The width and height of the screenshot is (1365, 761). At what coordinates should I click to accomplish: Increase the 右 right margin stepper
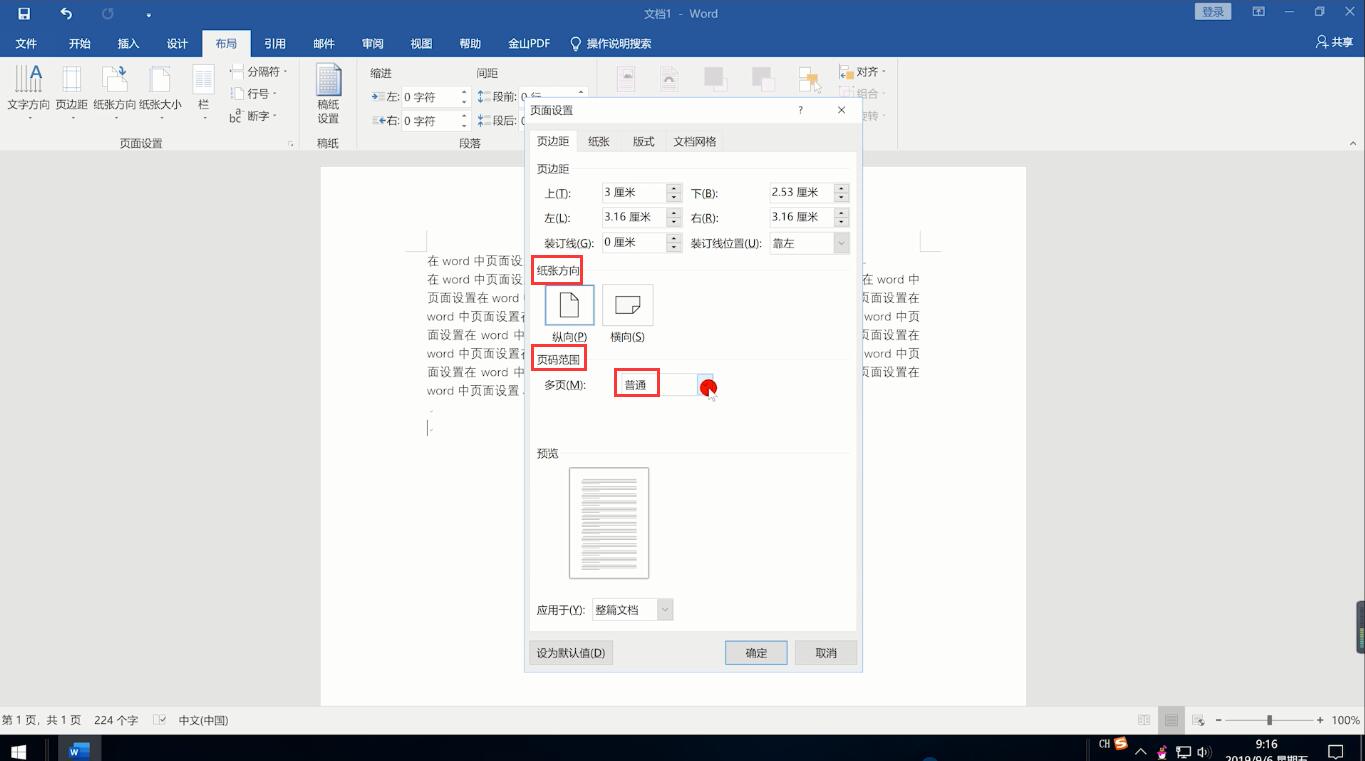842,212
